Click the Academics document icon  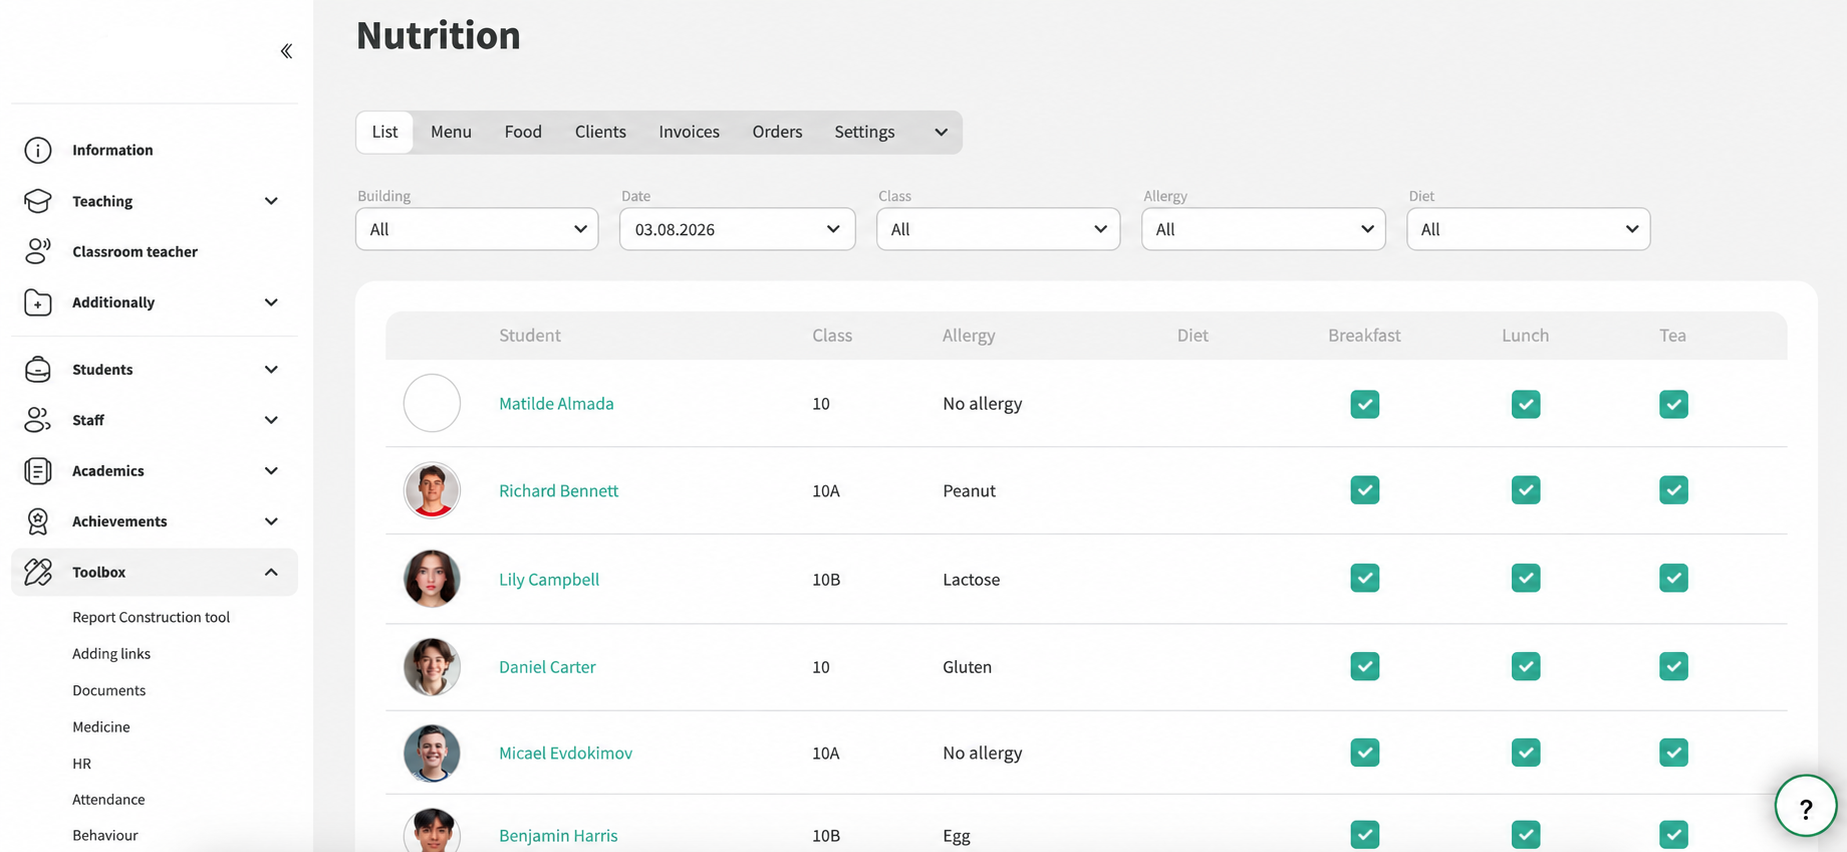pyautogui.click(x=38, y=470)
